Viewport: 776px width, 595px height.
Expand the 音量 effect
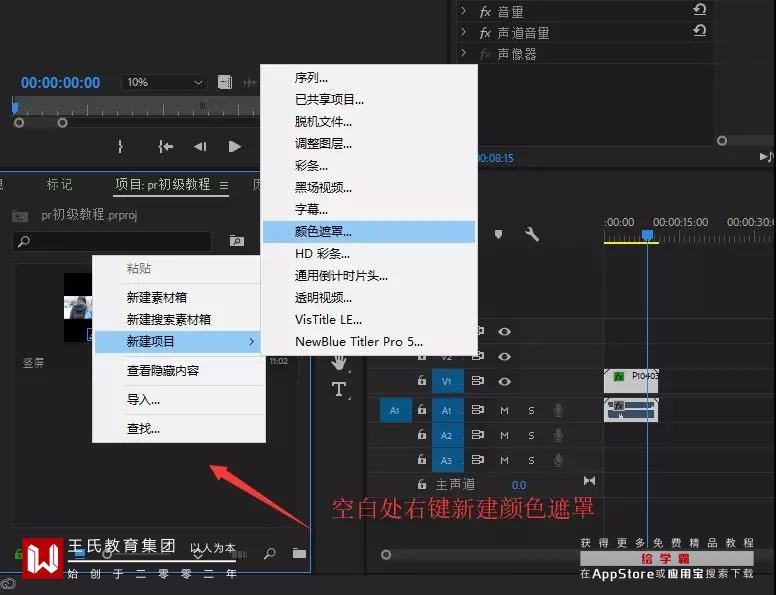pyautogui.click(x=463, y=11)
